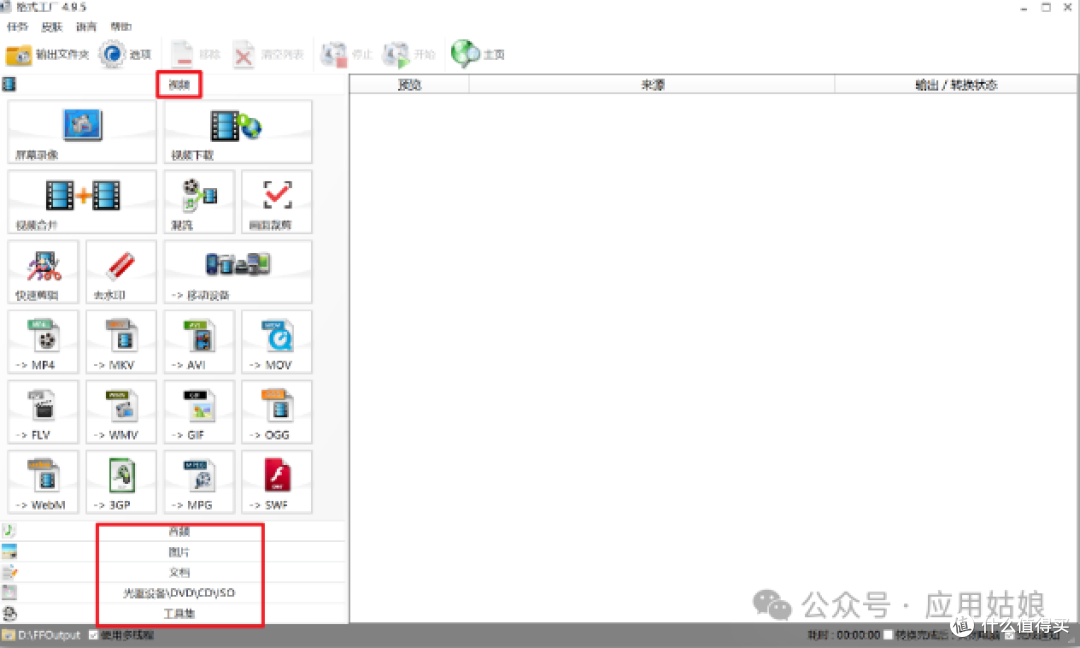Choose the convert to MKV tile
The height and width of the screenshot is (648, 1080).
(x=121, y=342)
